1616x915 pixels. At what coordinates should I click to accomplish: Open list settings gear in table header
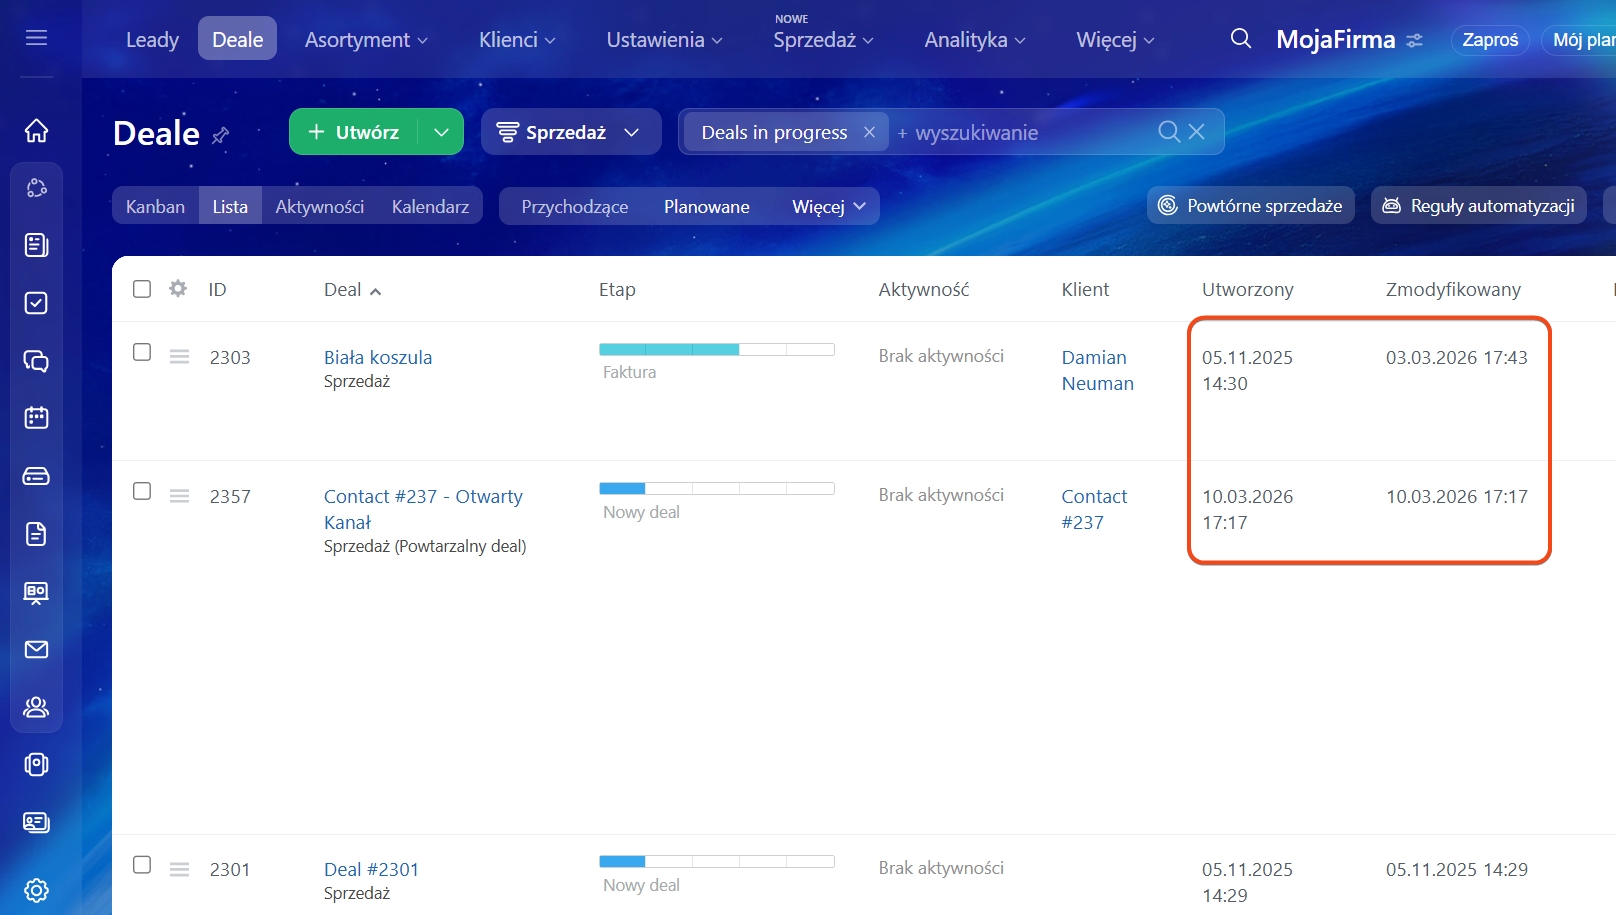coord(178,289)
